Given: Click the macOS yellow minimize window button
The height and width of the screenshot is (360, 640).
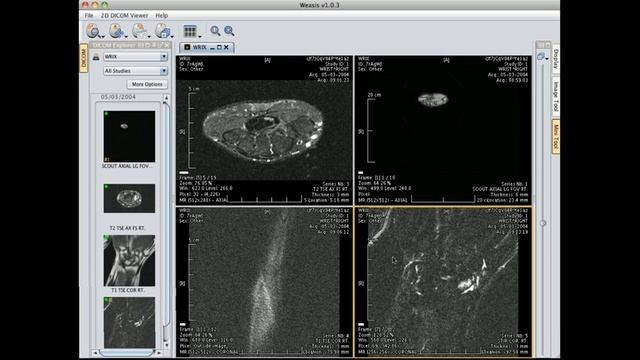Looking at the screenshot, I should coord(95,5).
